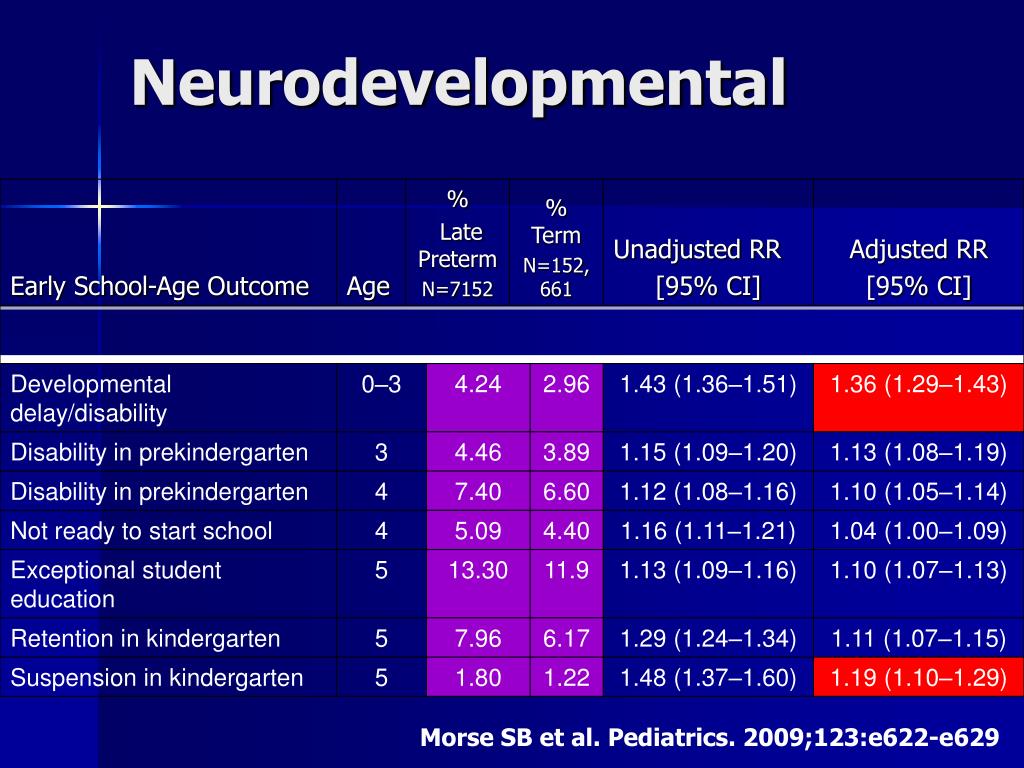Click the term value 11.9

(x=566, y=570)
